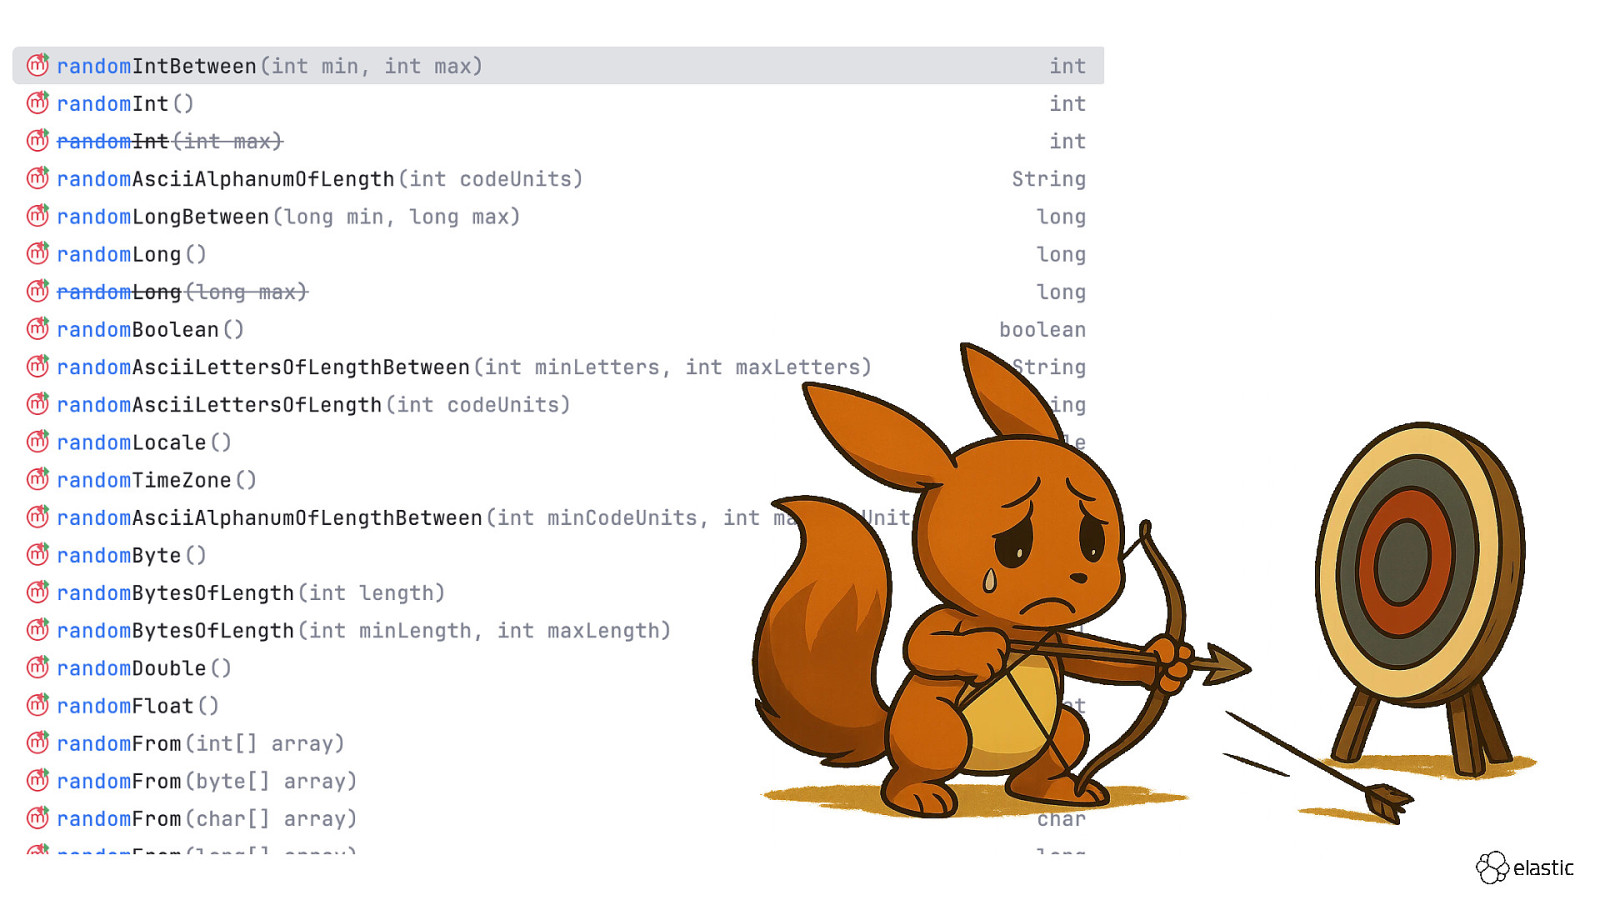Image resolution: width=1600 pixels, height=900 pixels.
Task: Click the method icon beside randomTimeZone()
Action: [38, 479]
